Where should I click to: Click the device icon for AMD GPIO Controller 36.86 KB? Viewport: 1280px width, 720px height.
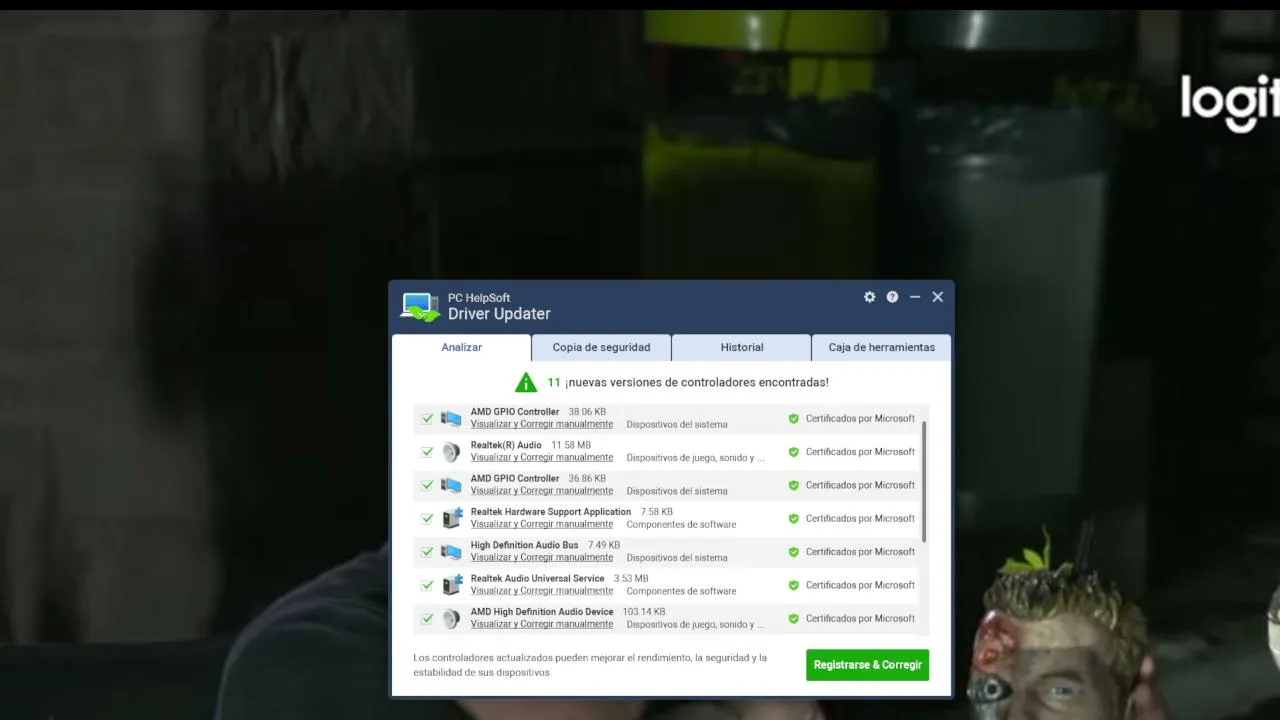coord(452,485)
